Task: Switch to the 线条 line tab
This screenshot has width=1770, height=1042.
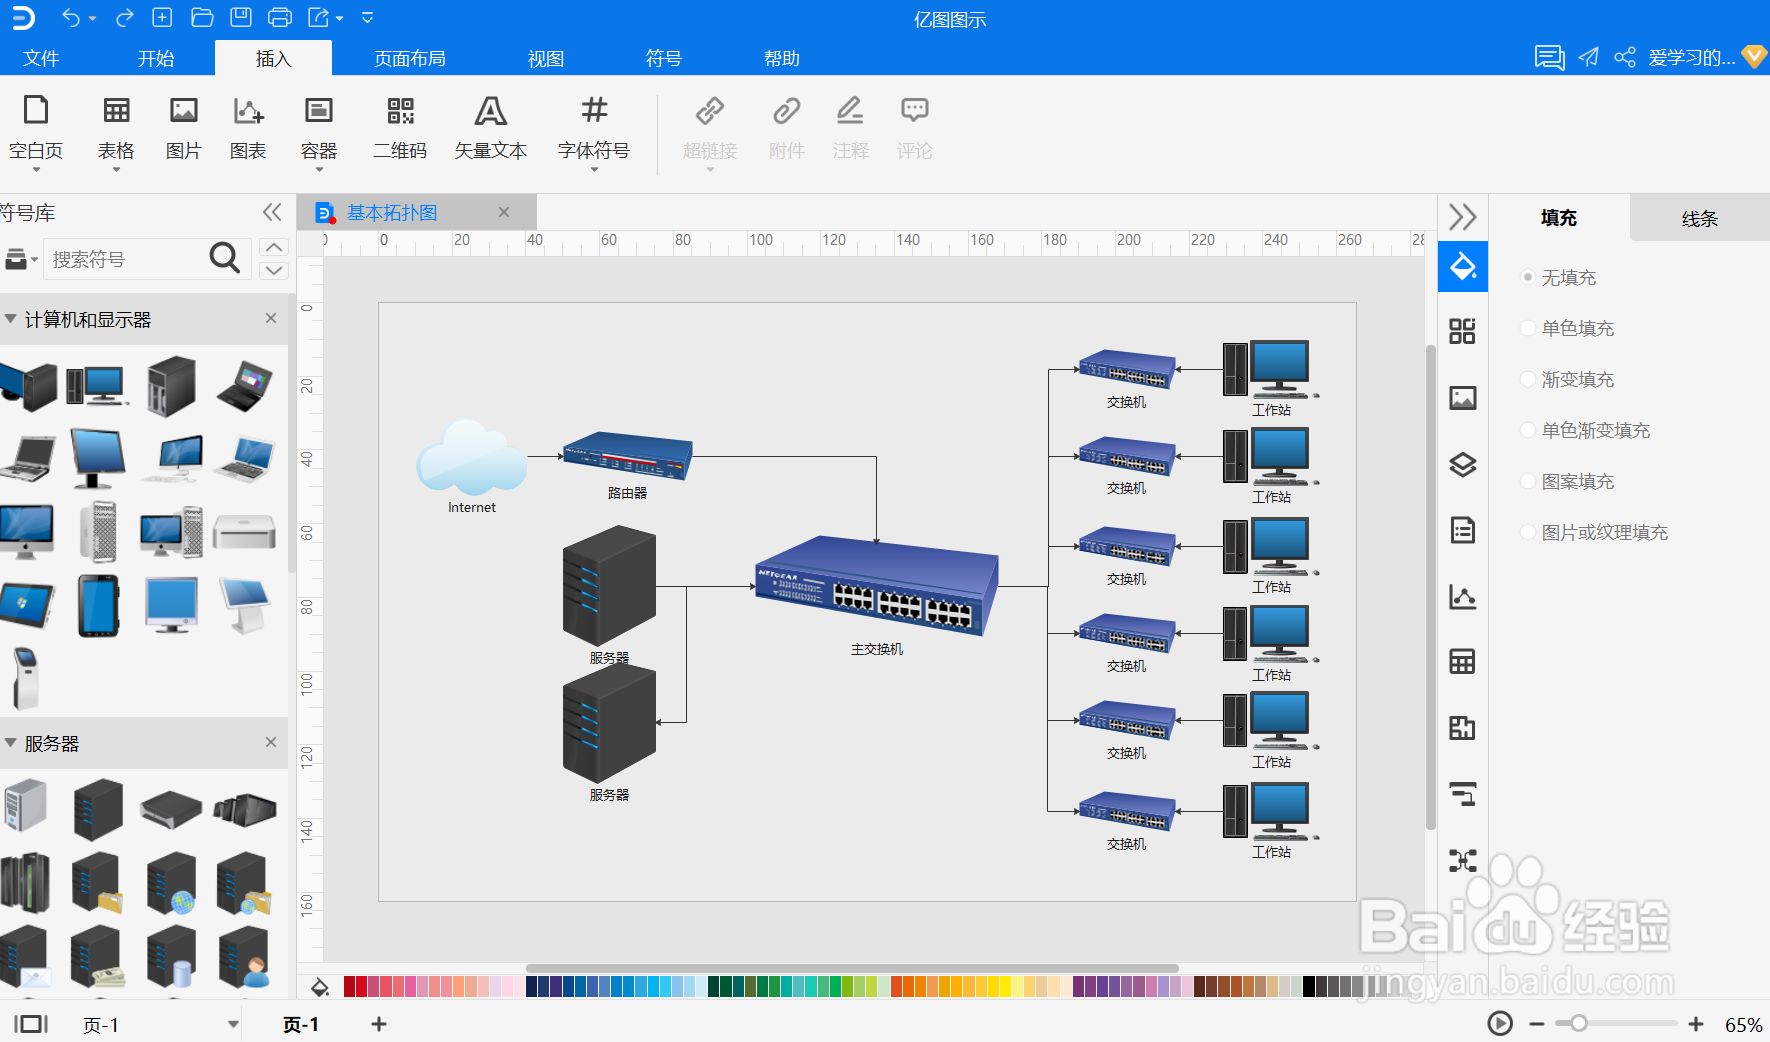Action: coord(1699,218)
